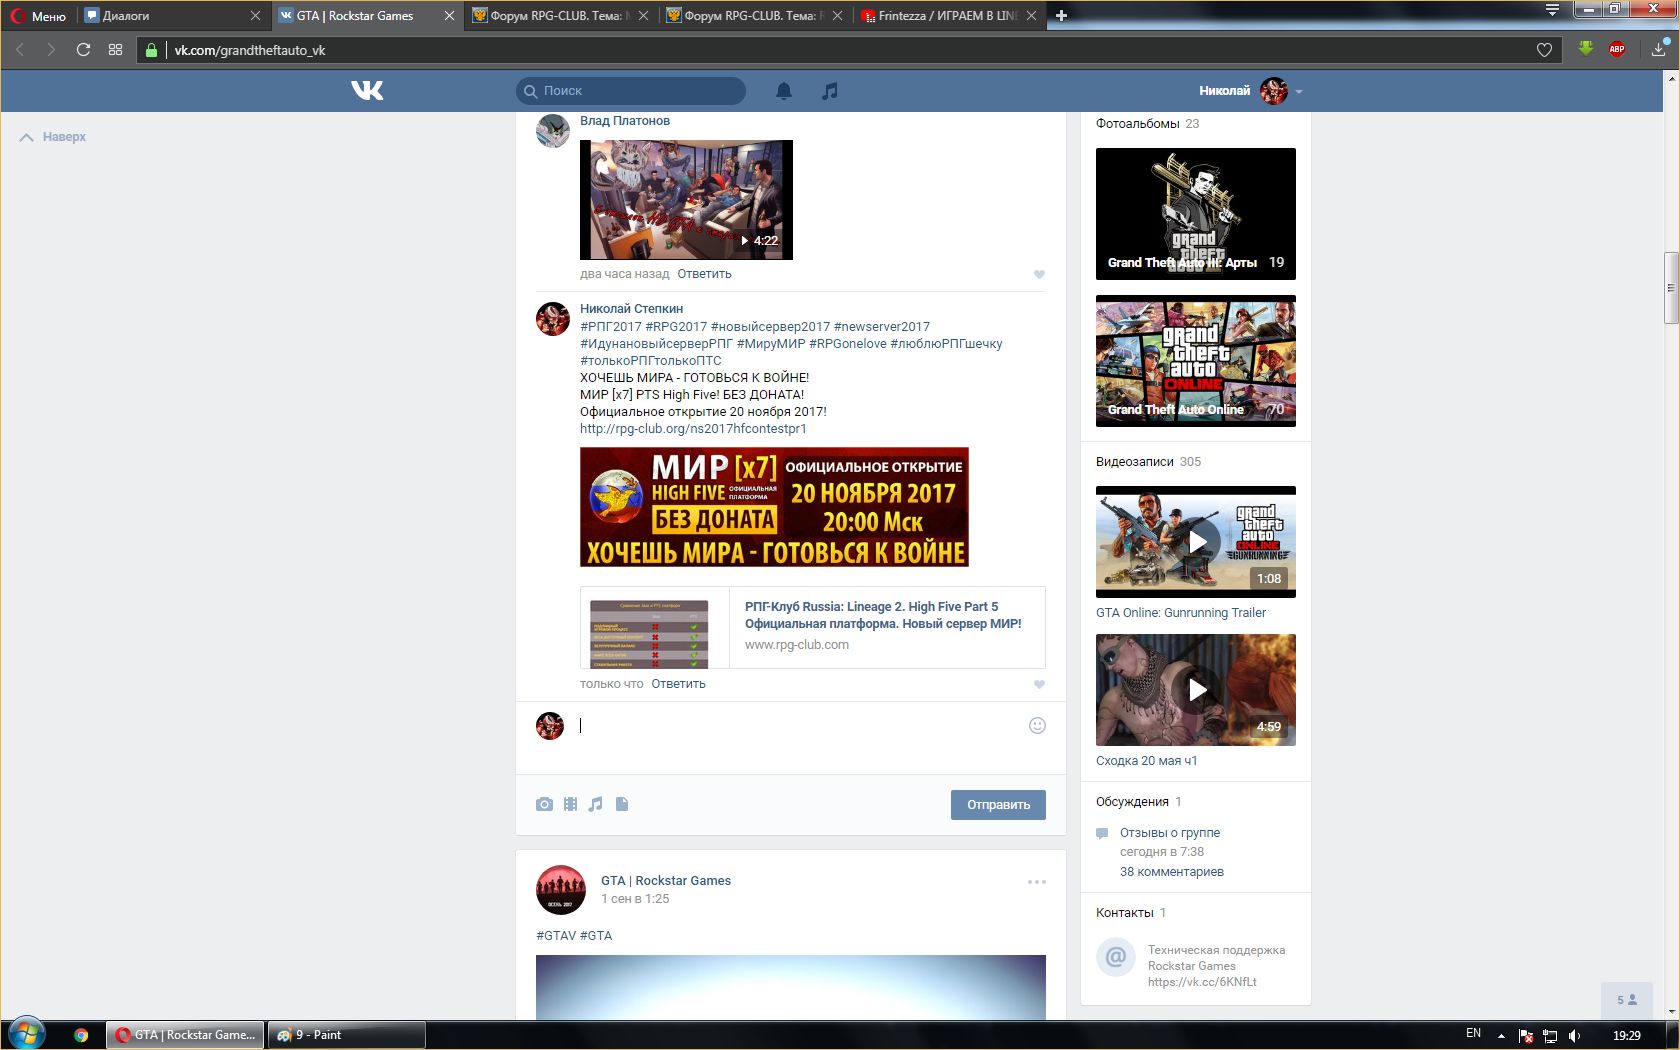Click browser forward arrow
The image size is (1680, 1050).
coord(51,49)
